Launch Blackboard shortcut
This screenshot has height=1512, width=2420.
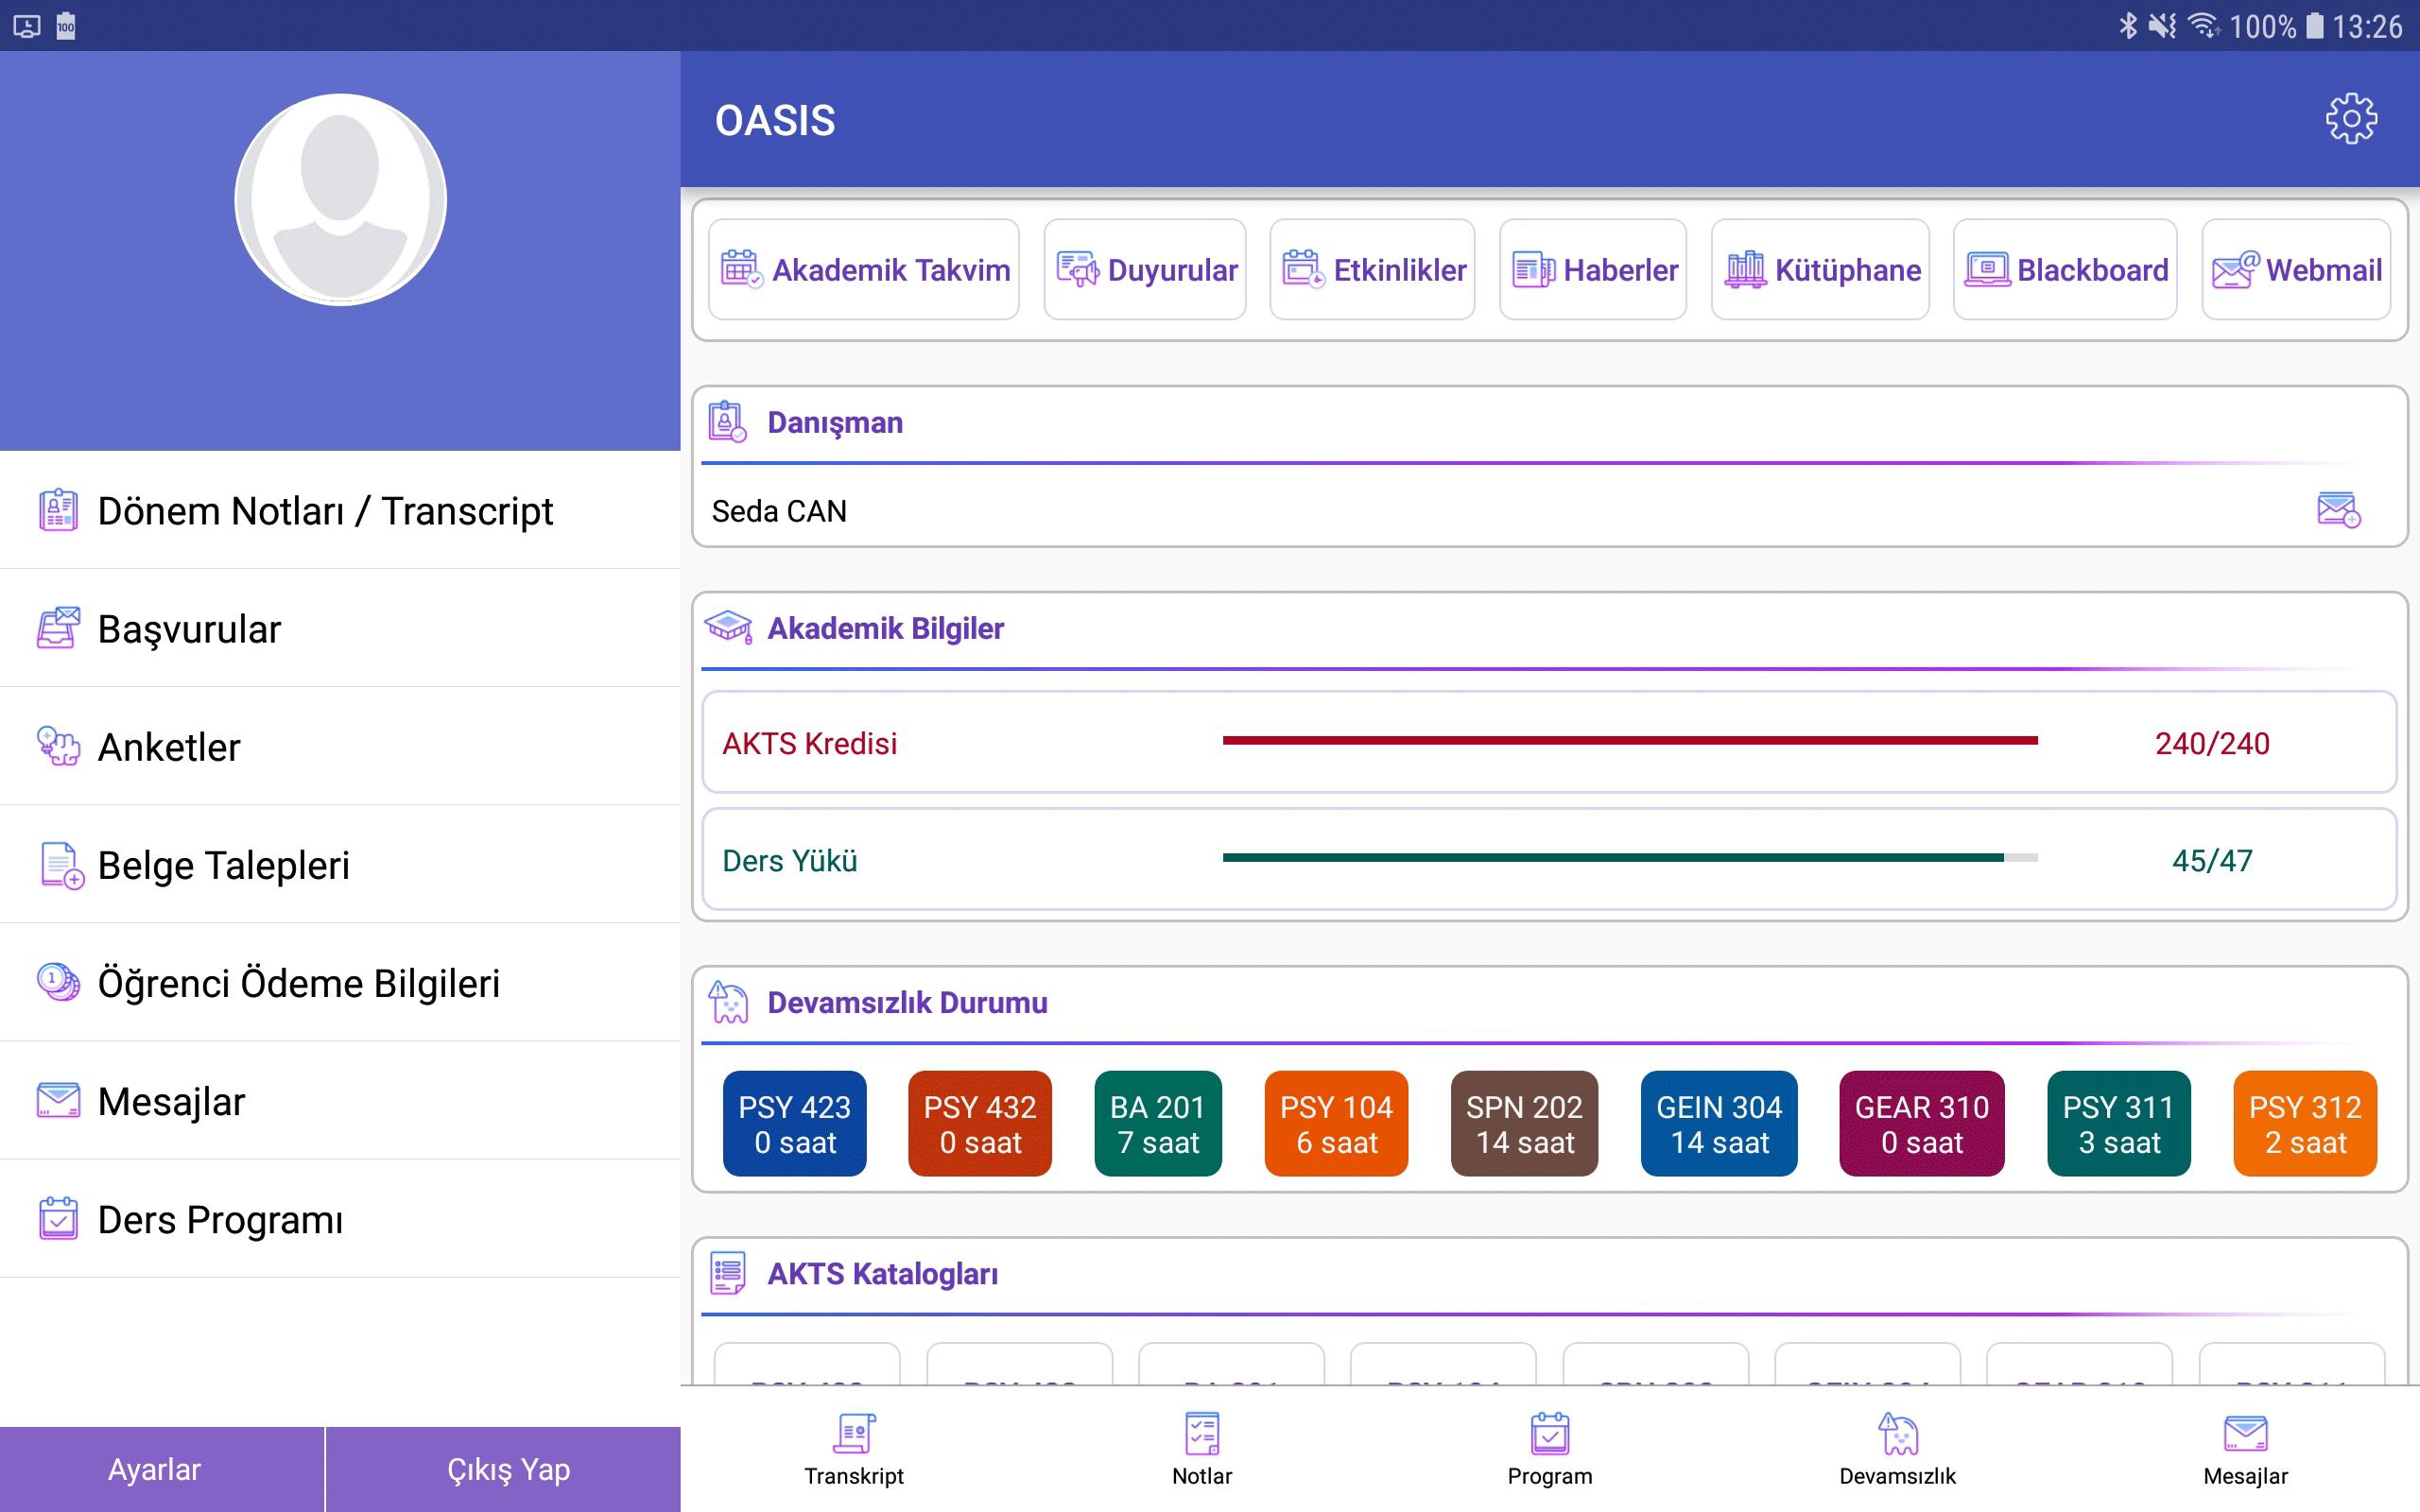click(2065, 270)
